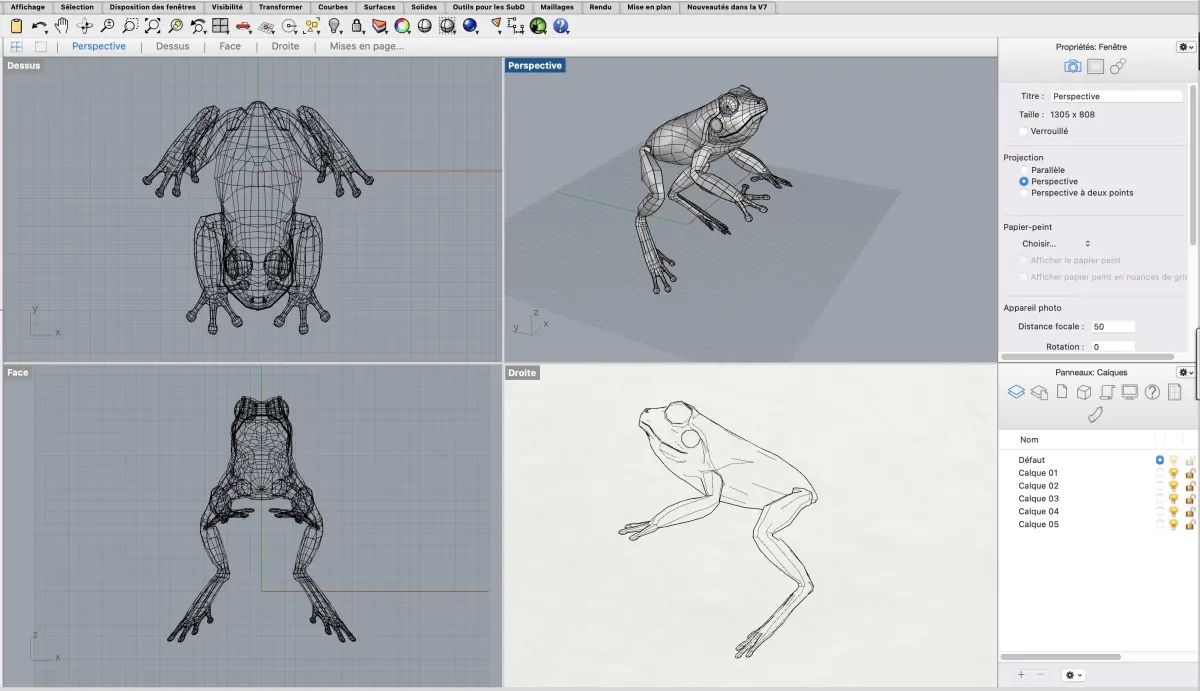This screenshot has width=1200, height=691.
Task: Open the Properties panel gear menu
Action: pos(1186,47)
